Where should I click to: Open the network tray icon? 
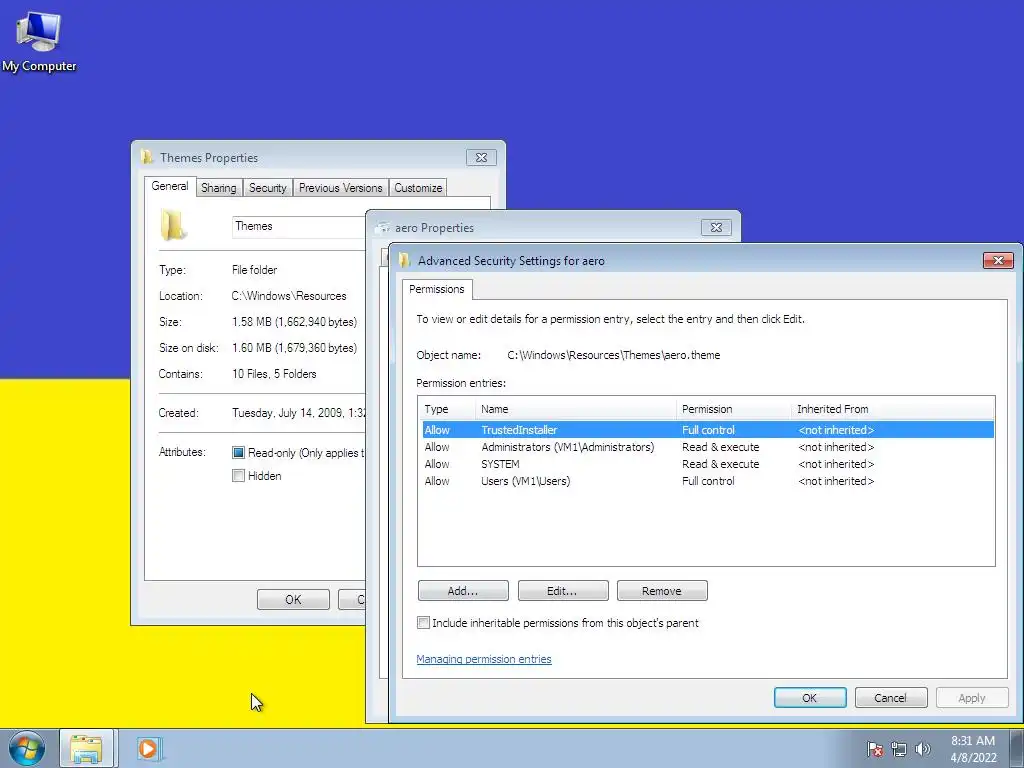[x=899, y=749]
